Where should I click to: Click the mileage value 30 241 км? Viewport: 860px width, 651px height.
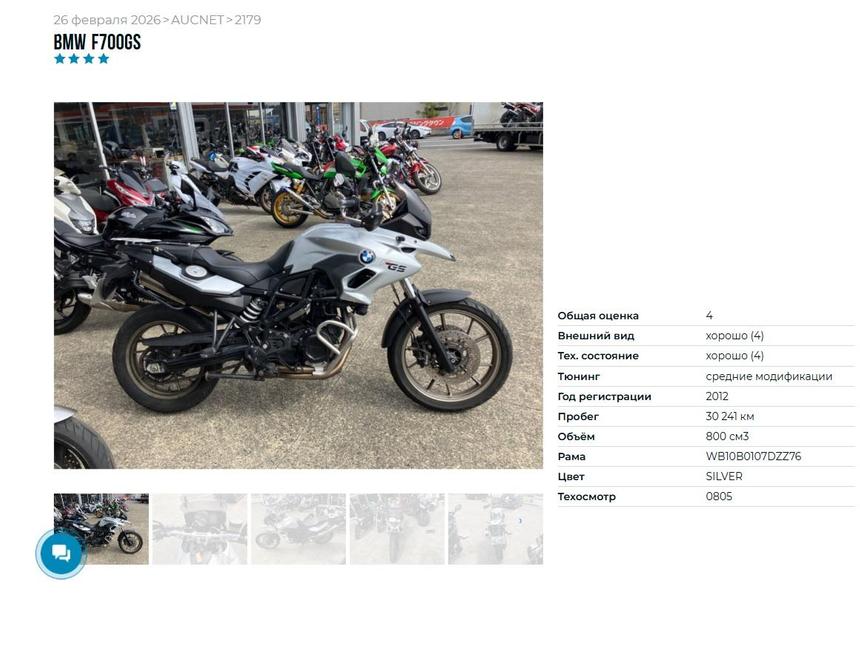tap(729, 416)
